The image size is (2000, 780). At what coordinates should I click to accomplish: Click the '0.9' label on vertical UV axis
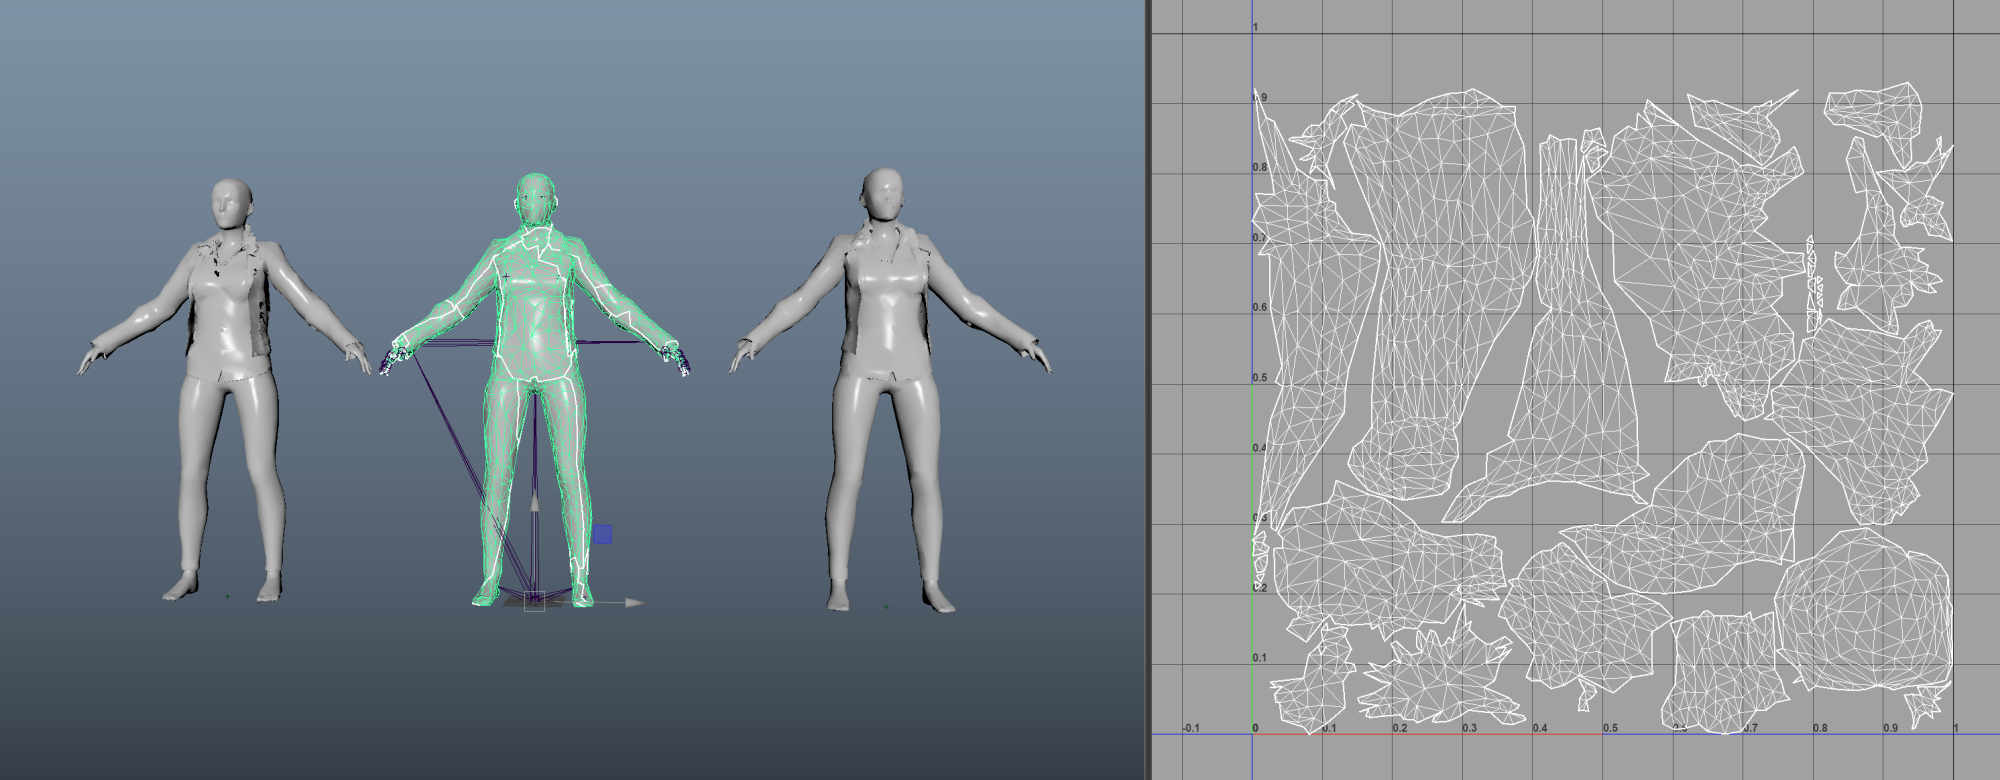pos(1261,97)
